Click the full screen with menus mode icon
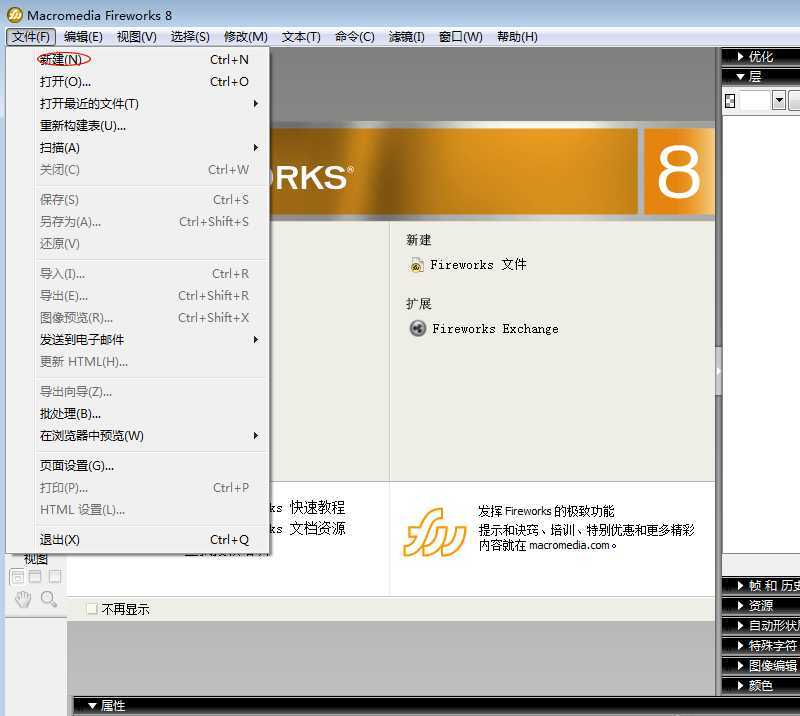The height and width of the screenshot is (716, 800). point(33,576)
